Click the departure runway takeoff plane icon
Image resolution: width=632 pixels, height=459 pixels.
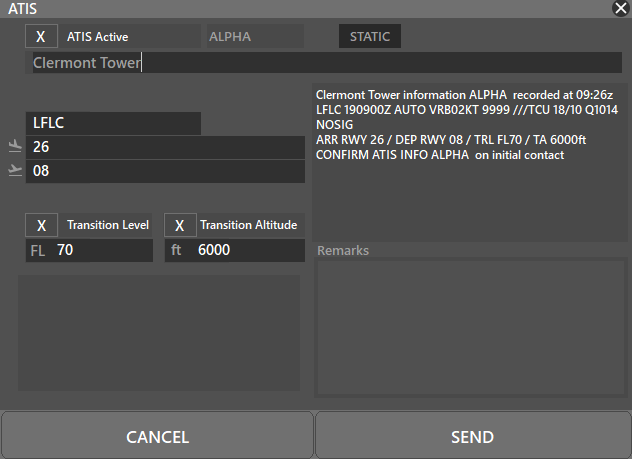pos(15,170)
